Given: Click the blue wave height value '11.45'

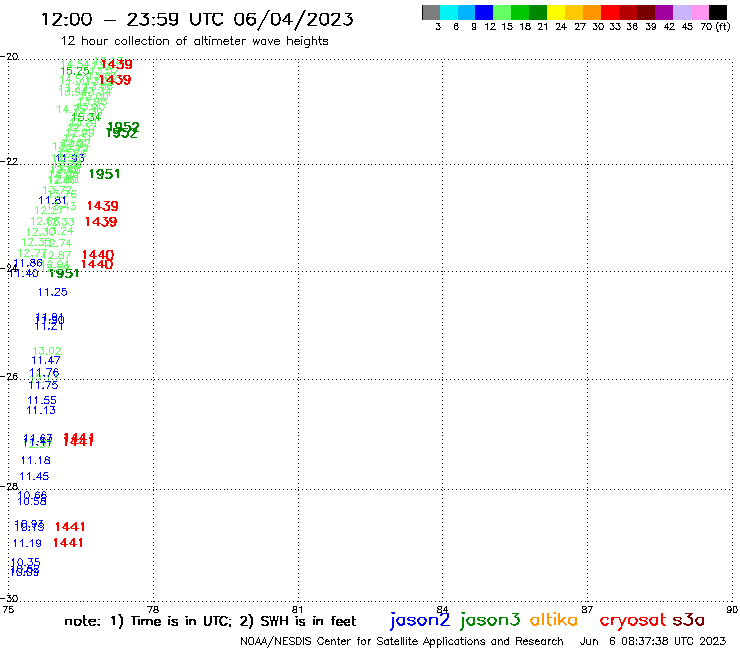Looking at the screenshot, I should (x=34, y=476).
